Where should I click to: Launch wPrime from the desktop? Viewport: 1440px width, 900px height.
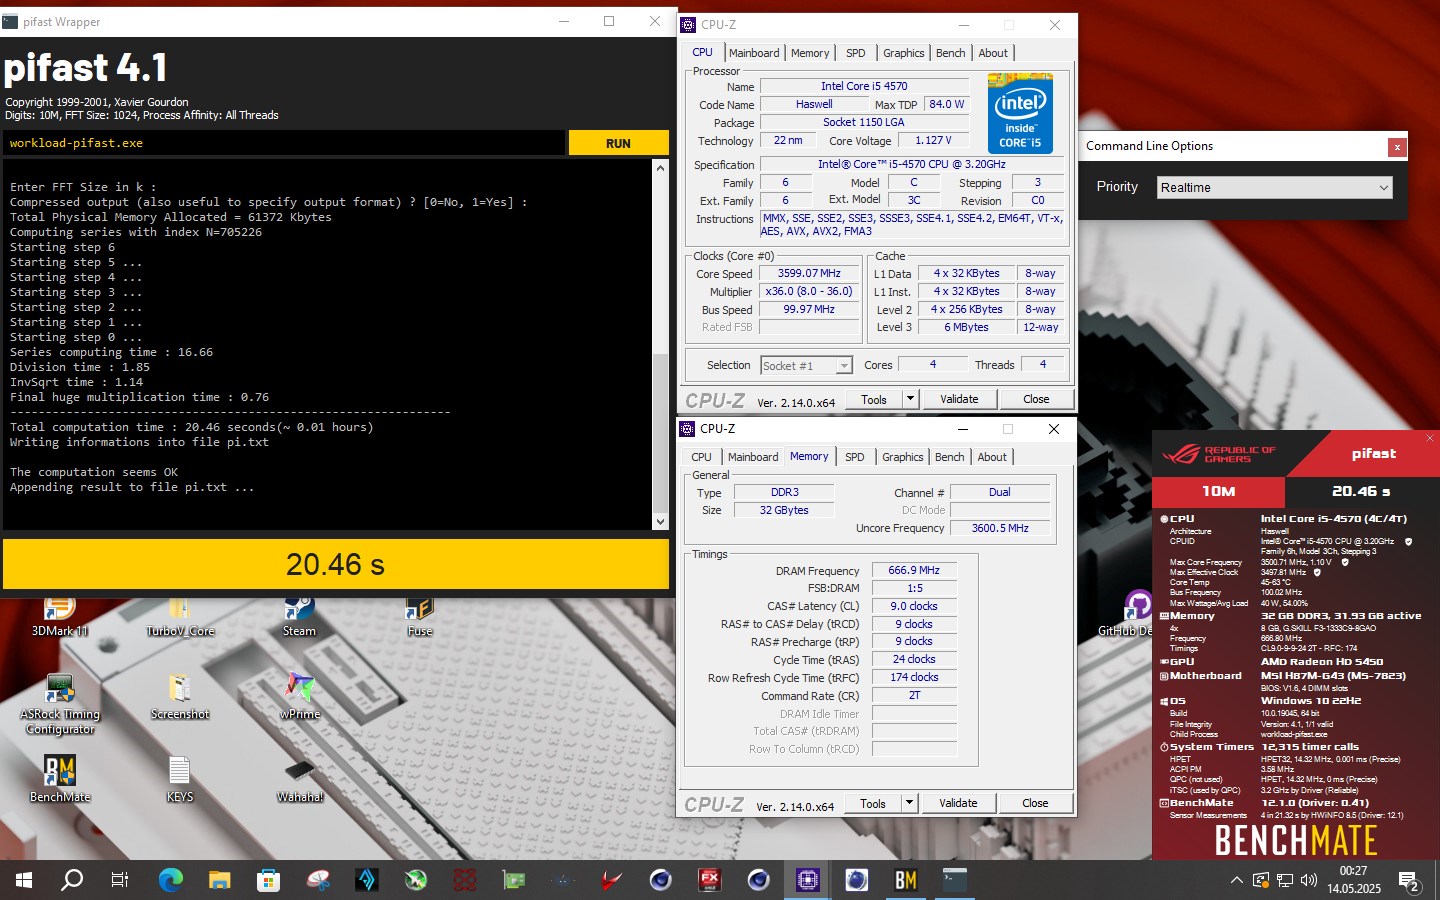[x=300, y=697]
